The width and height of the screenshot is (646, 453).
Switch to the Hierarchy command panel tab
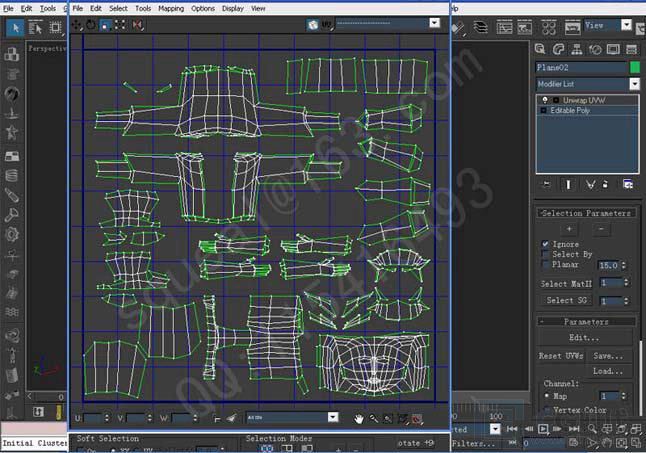pyautogui.click(x=576, y=49)
